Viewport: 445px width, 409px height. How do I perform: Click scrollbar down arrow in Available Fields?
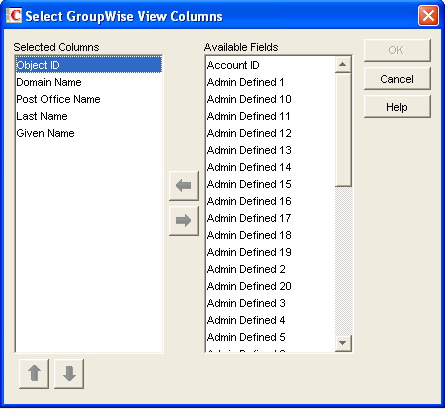coord(343,343)
